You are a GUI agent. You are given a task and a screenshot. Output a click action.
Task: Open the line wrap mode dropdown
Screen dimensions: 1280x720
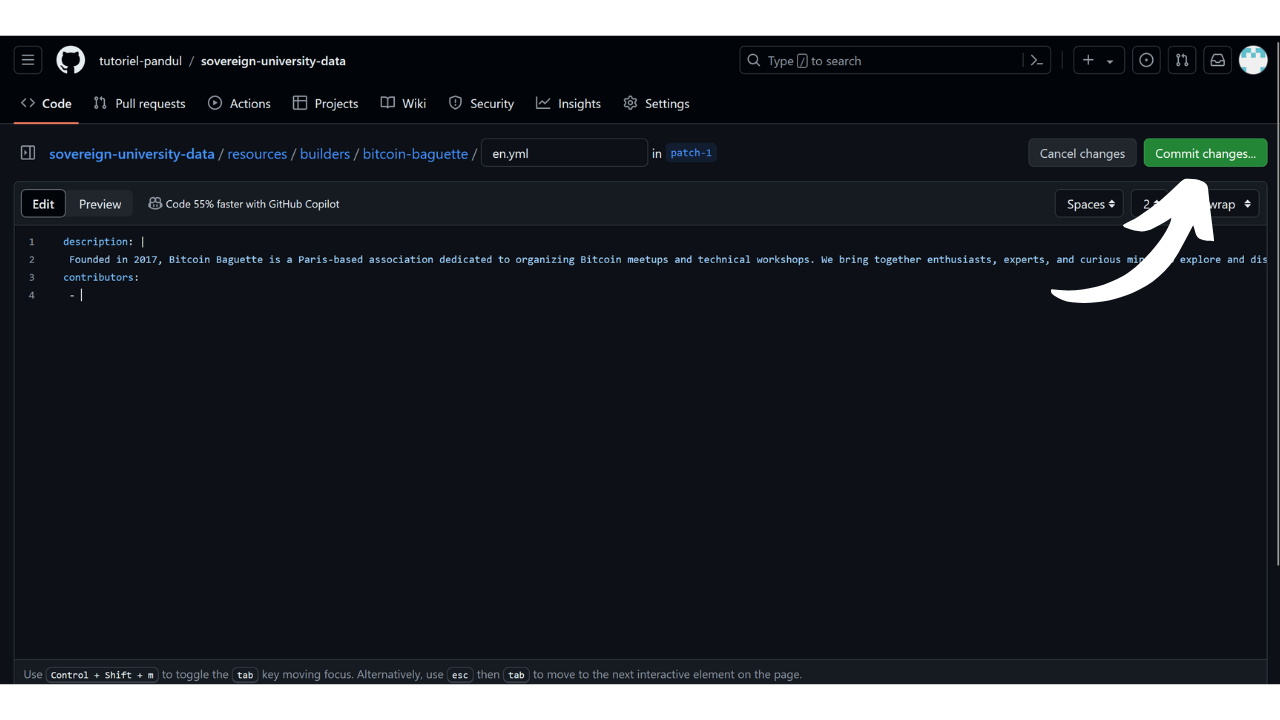pyautogui.click(x=1230, y=204)
